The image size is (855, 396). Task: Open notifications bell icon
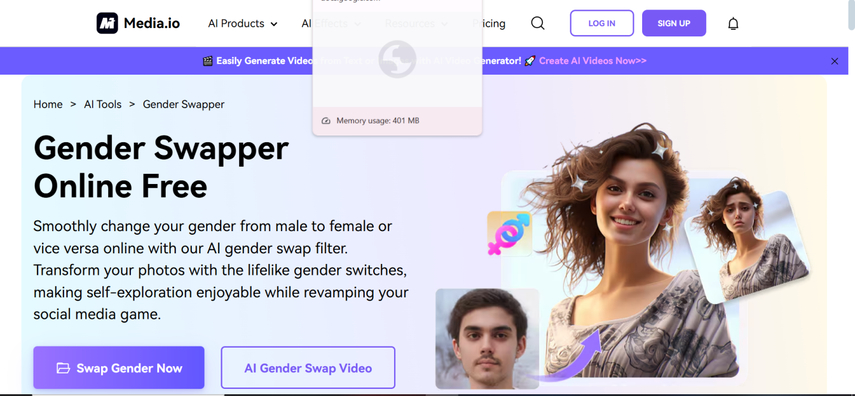click(x=733, y=23)
